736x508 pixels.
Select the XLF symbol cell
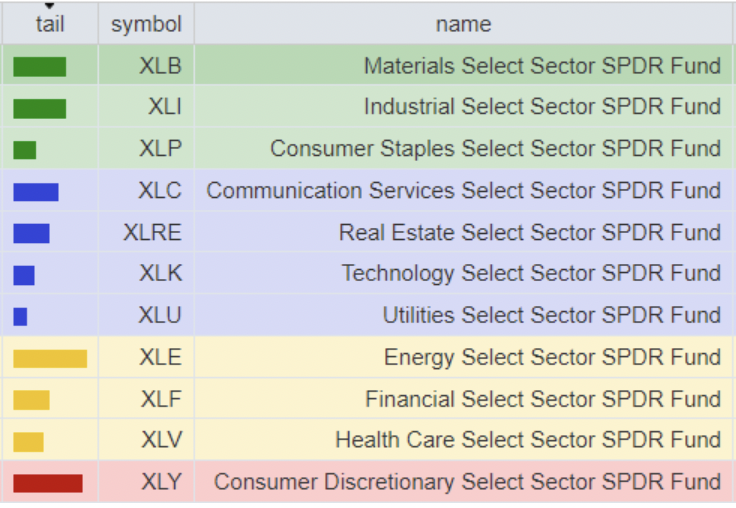(x=161, y=399)
